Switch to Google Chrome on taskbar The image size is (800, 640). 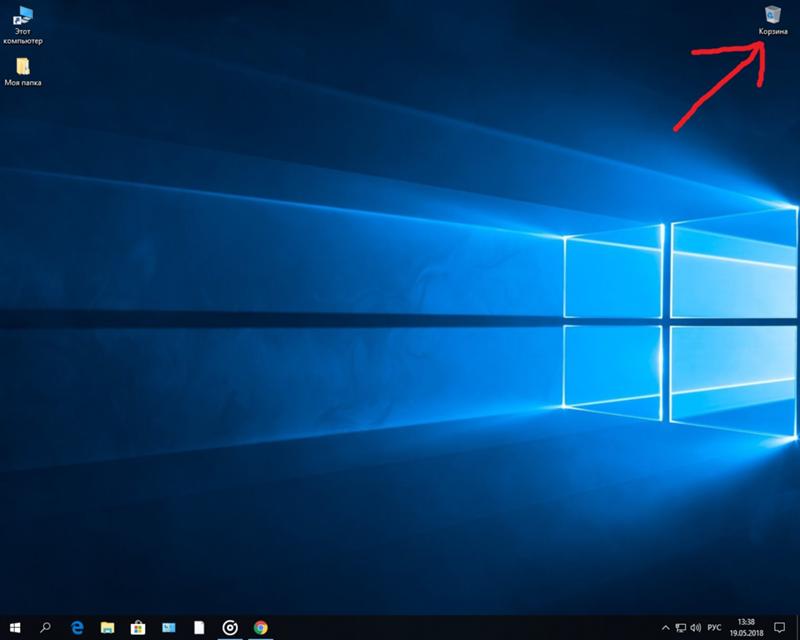261,627
